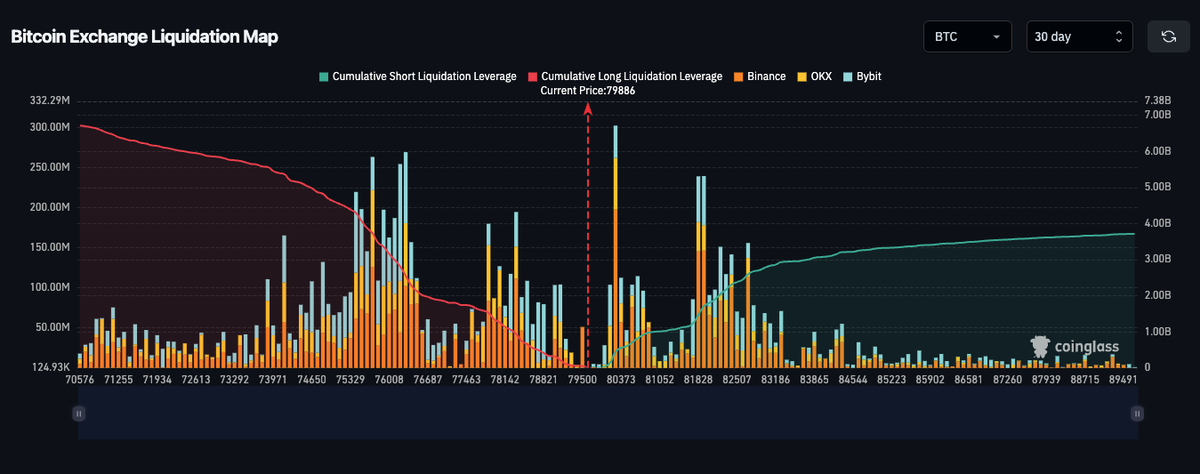
Task: Toggle the OKX legend entry
Action: [814, 76]
